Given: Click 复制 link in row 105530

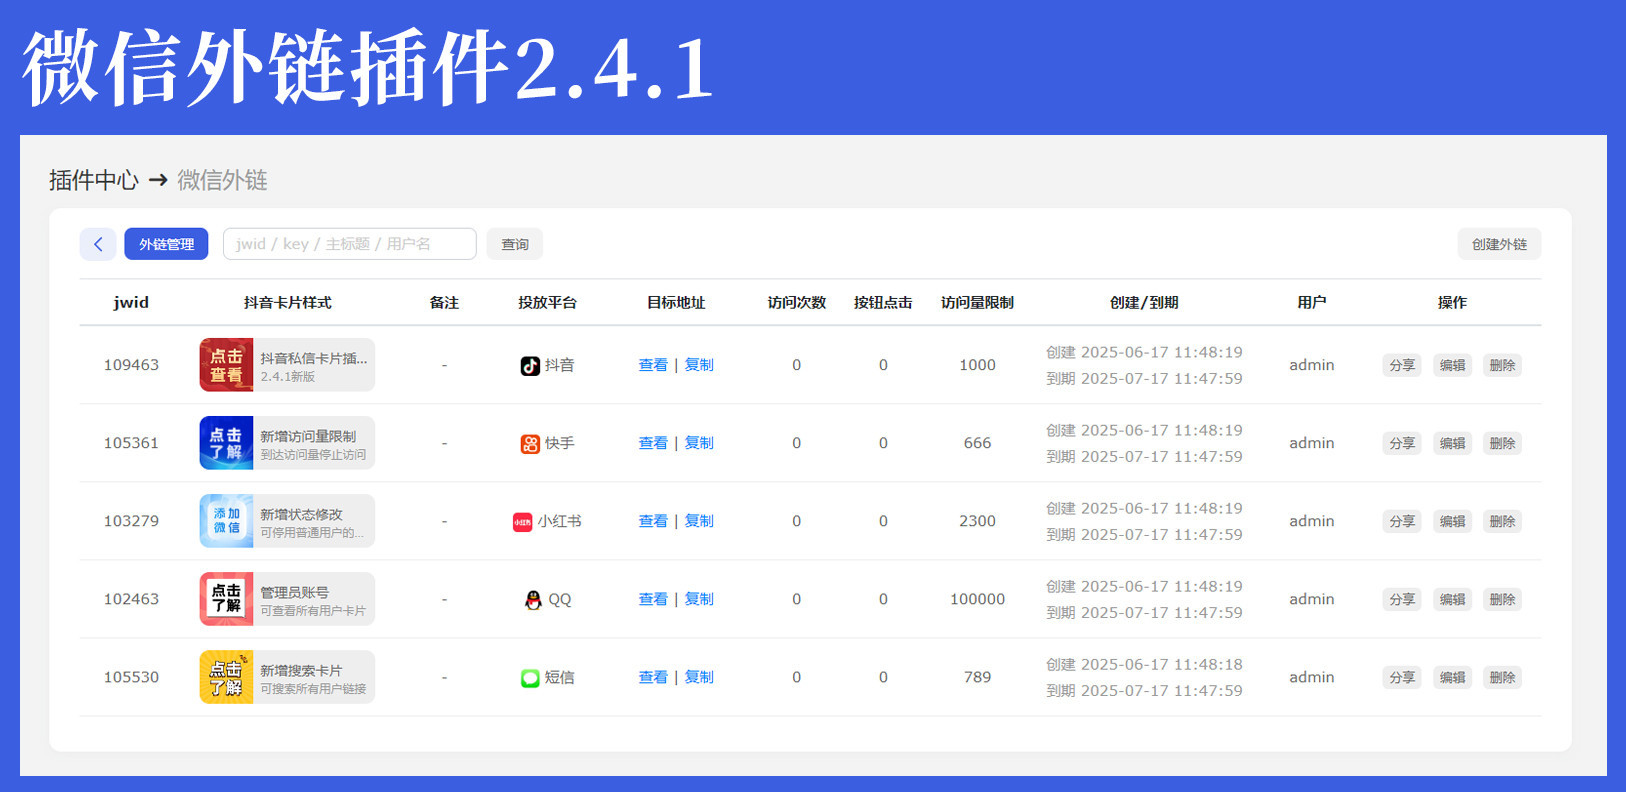Looking at the screenshot, I should (x=699, y=677).
